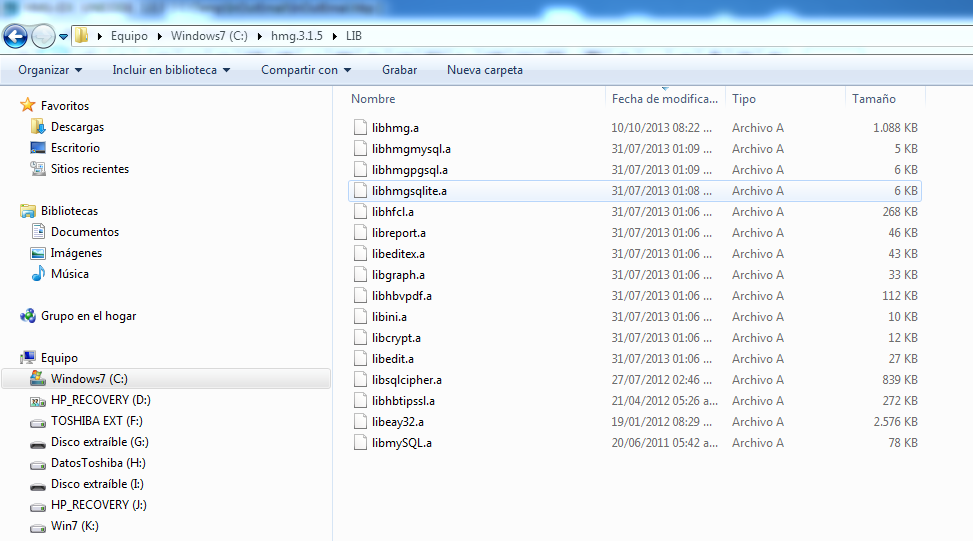Open the Organizar dropdown menu
This screenshot has height=541, width=973.
coord(50,70)
